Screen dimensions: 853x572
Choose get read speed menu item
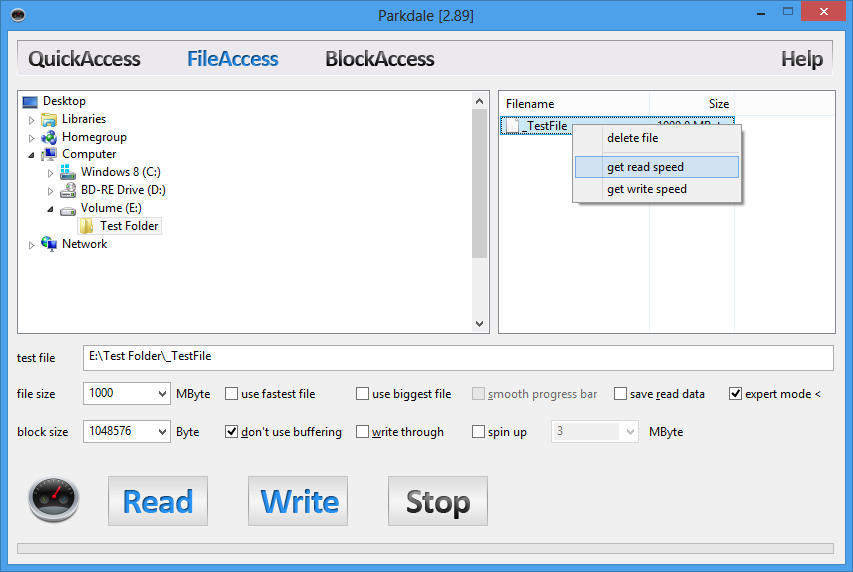click(657, 167)
